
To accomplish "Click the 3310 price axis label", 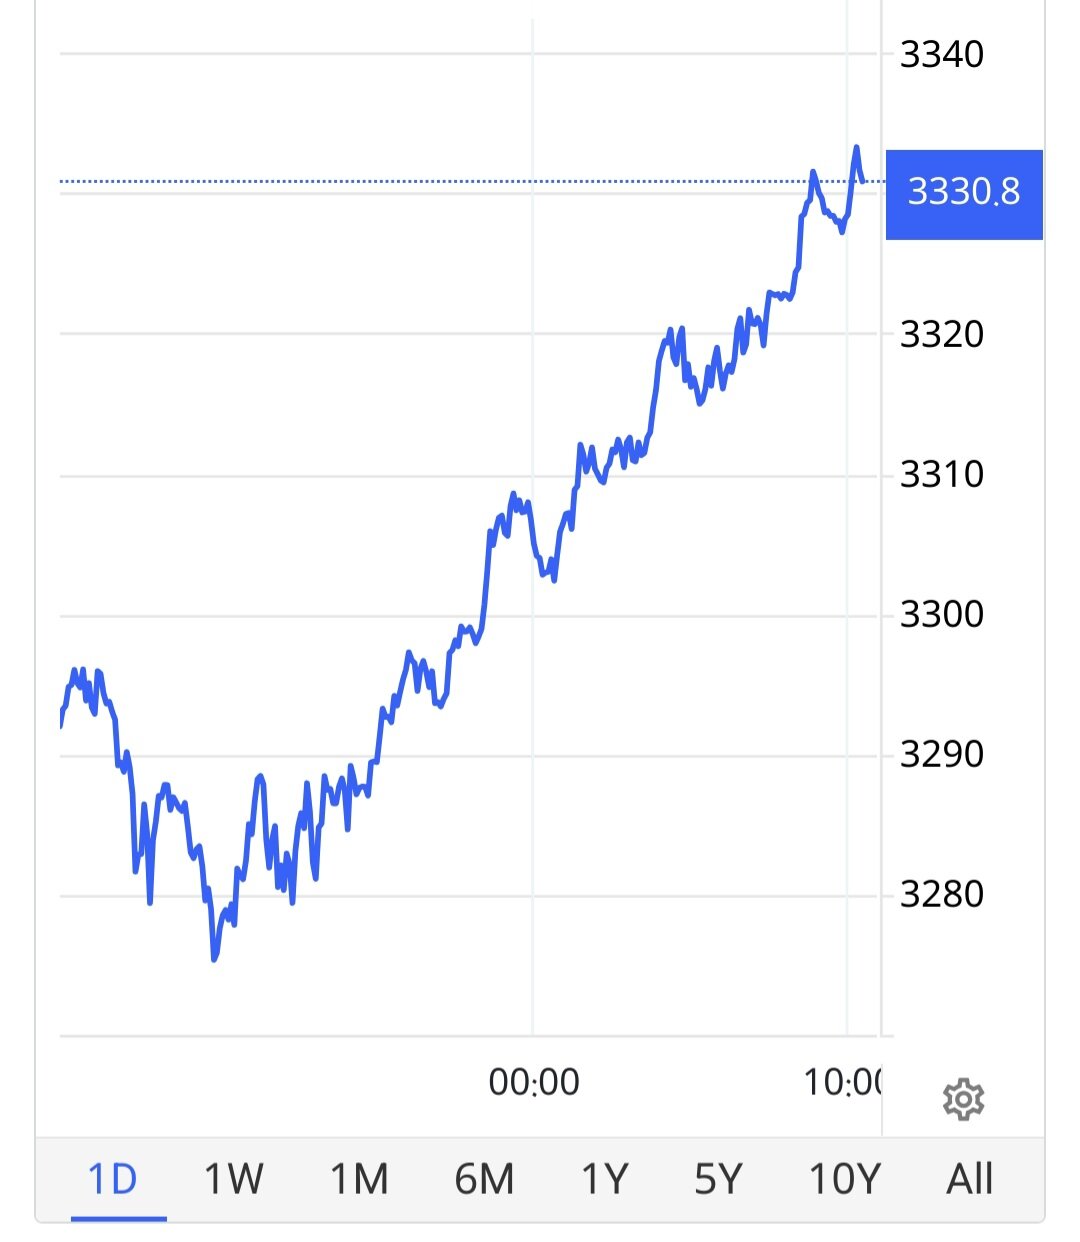I will pos(942,474).
